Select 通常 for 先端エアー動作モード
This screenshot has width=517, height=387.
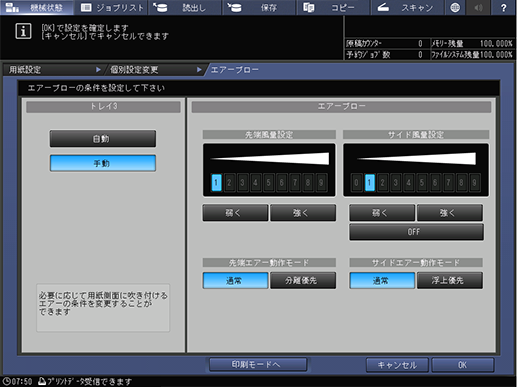pyautogui.click(x=235, y=280)
